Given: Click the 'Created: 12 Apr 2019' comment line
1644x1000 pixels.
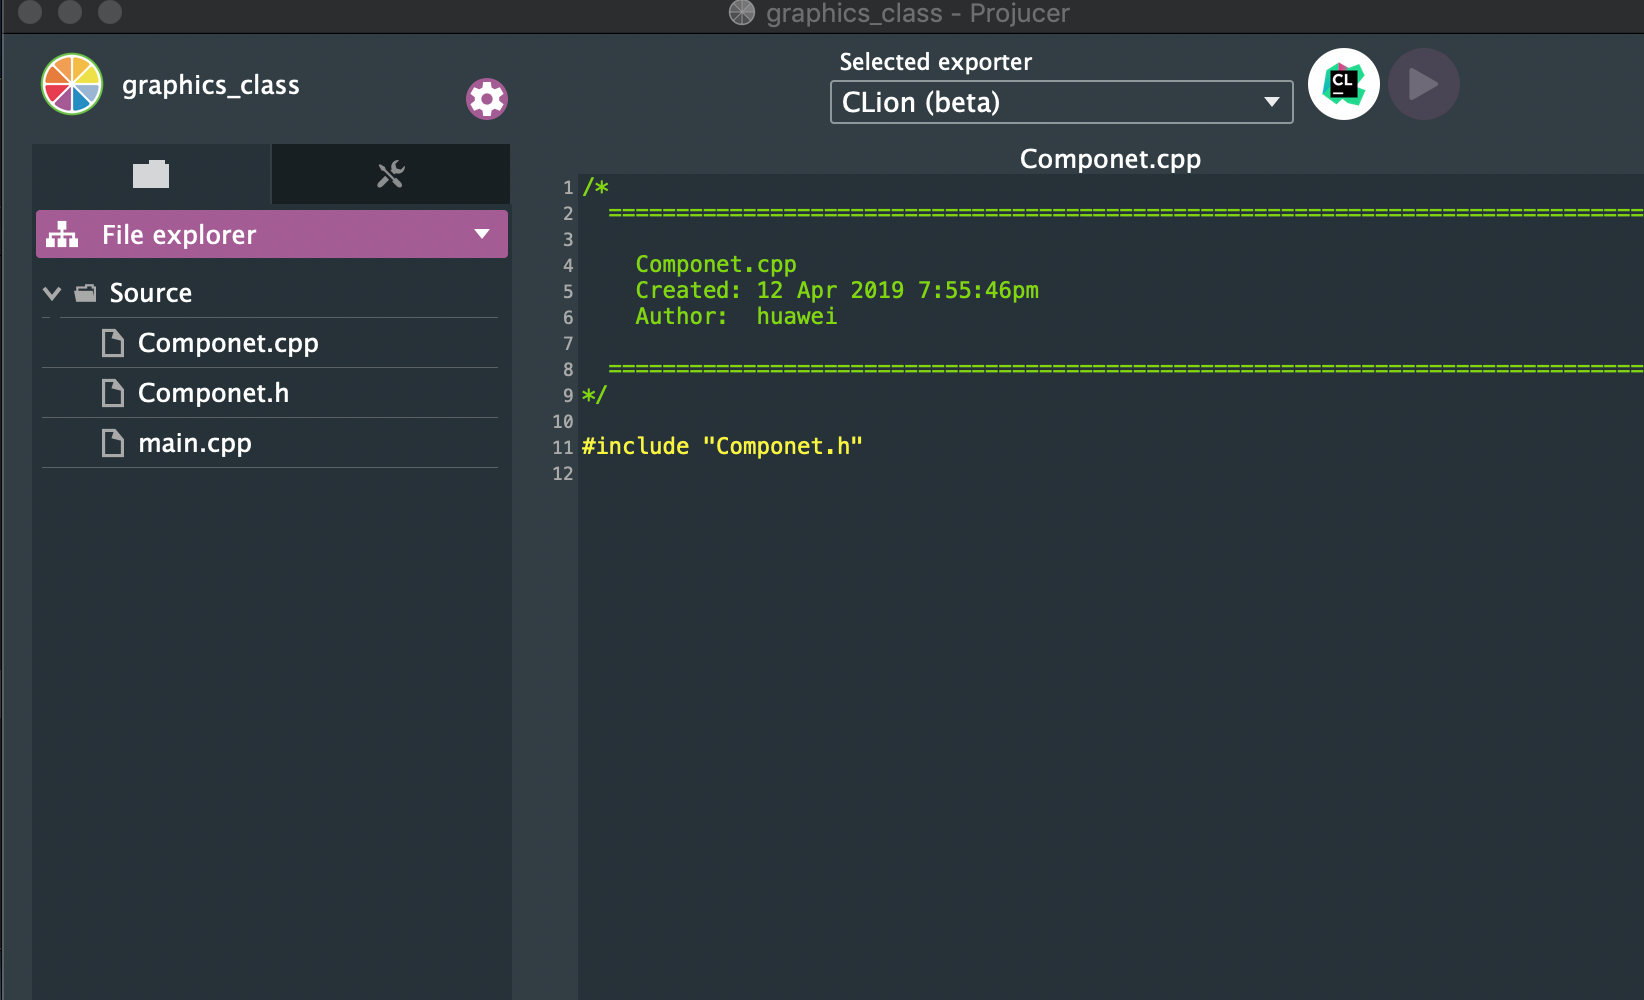Looking at the screenshot, I should [837, 290].
